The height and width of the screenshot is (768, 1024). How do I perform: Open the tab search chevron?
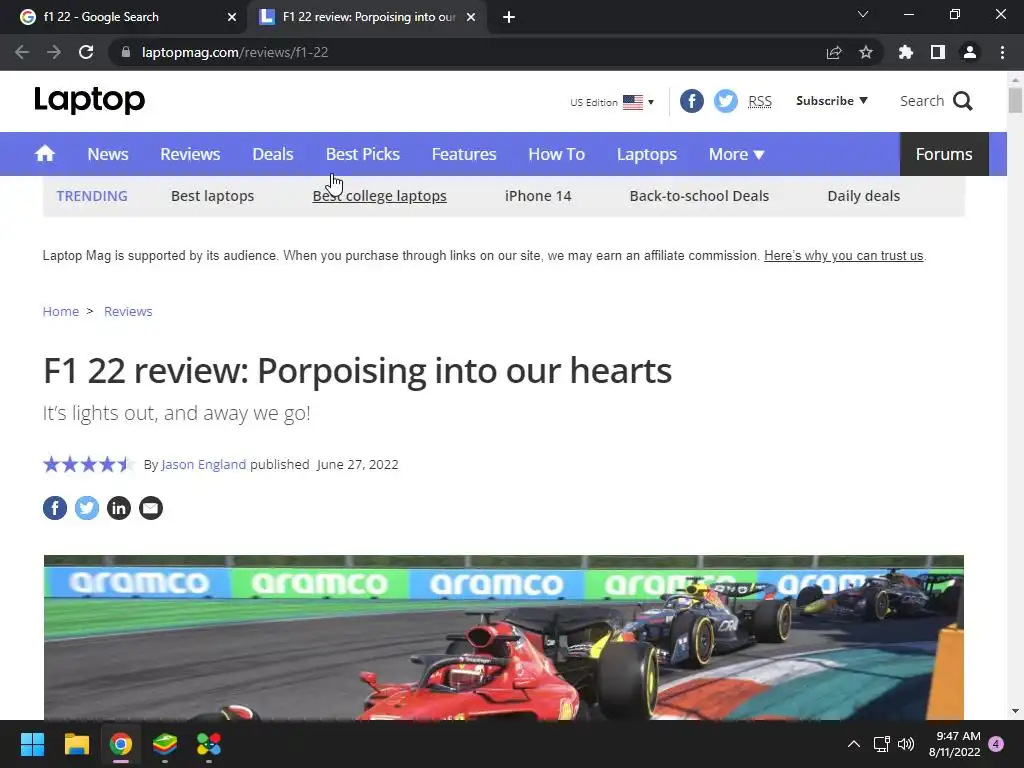pos(863,14)
